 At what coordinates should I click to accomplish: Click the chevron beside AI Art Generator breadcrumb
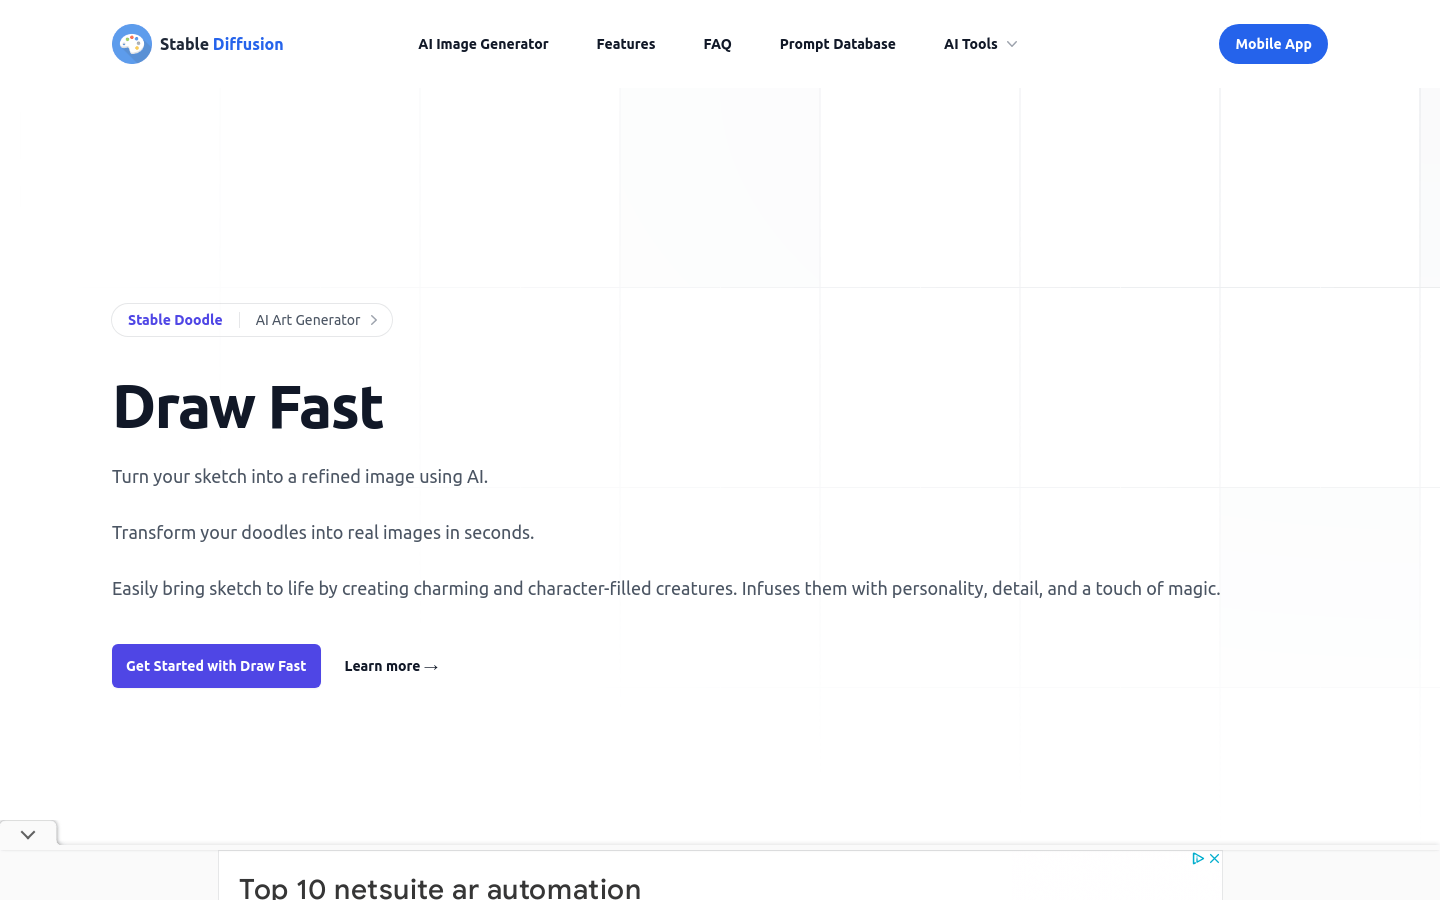(375, 320)
